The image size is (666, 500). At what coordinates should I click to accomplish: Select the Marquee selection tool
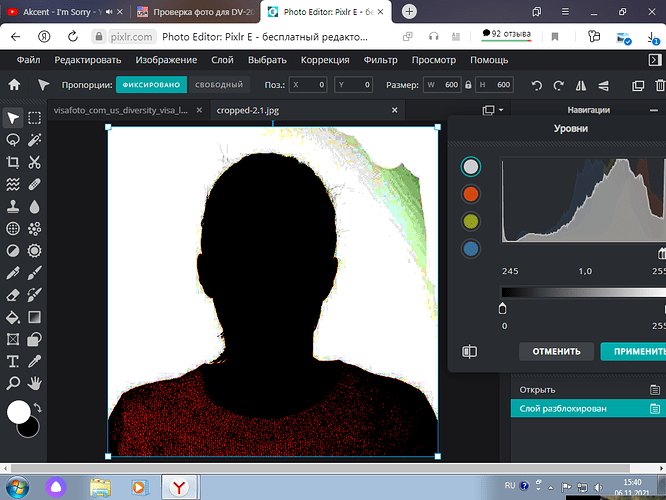pos(34,118)
